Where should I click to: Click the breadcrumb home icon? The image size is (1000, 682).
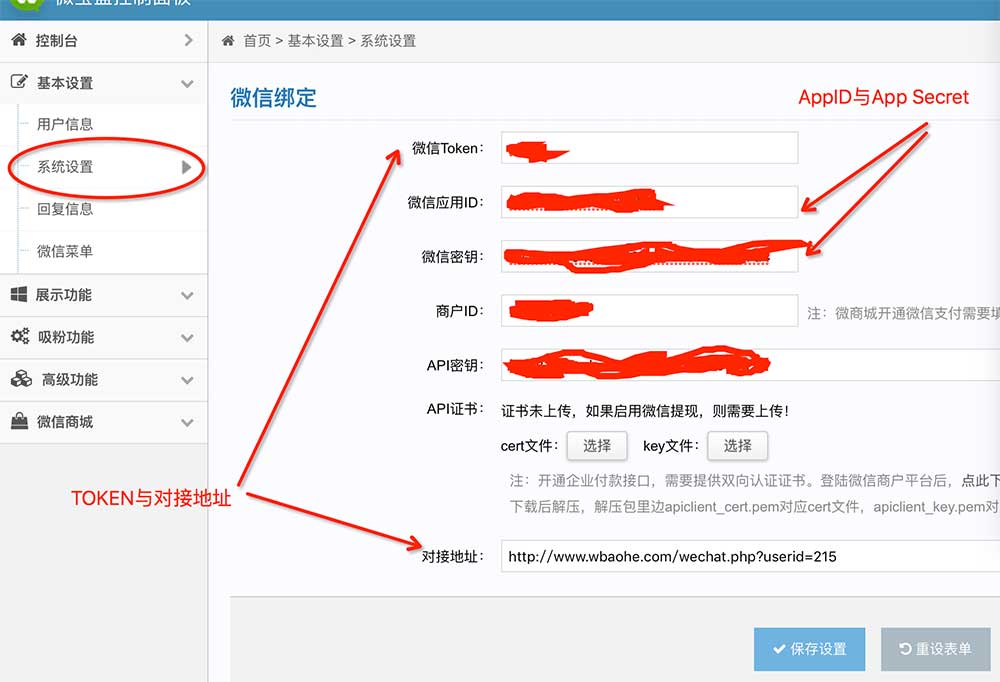click(228, 41)
